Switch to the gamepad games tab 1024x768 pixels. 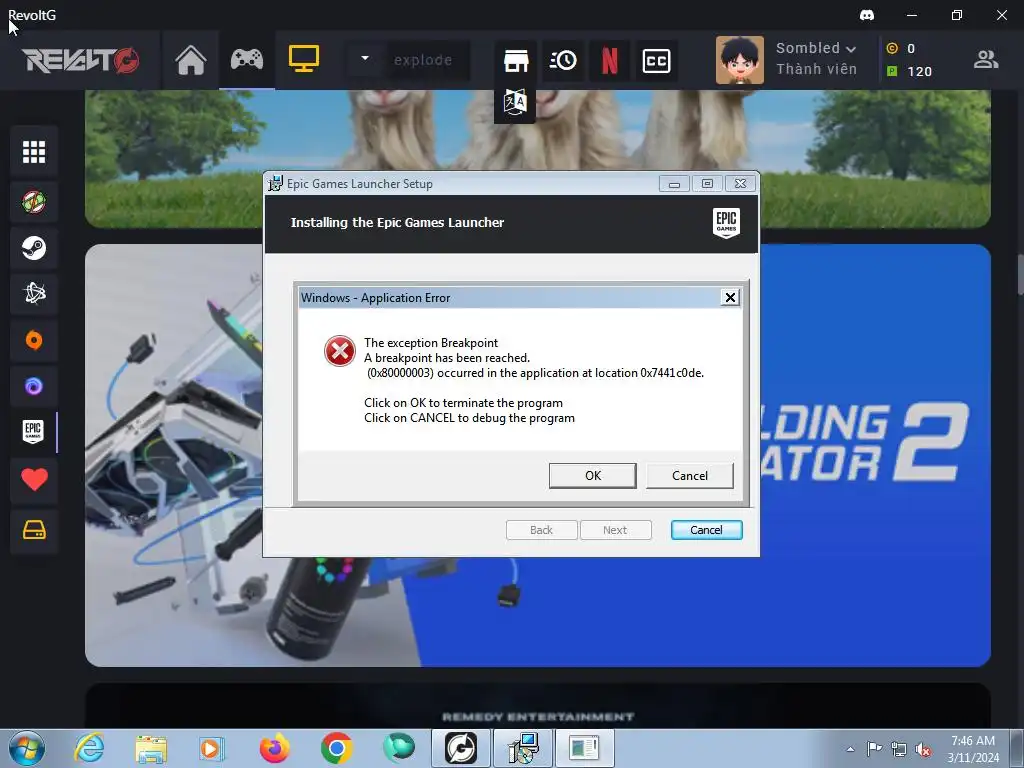(247, 60)
